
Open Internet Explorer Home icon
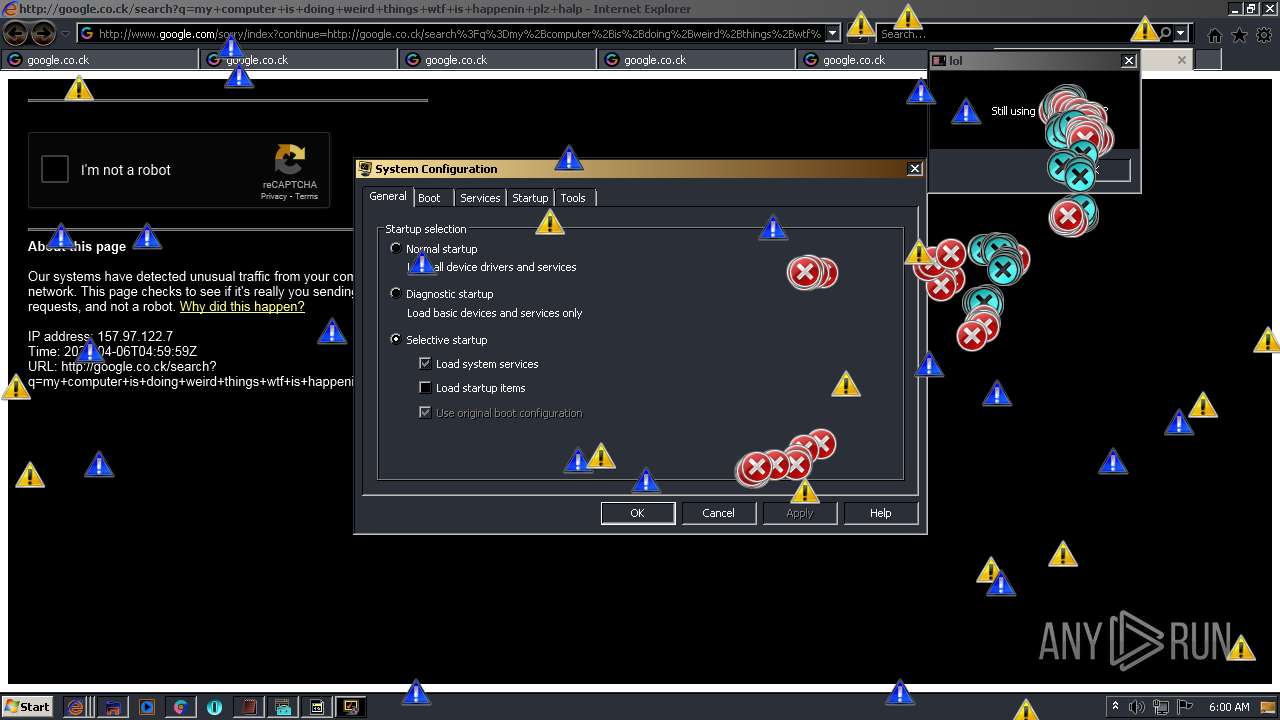pos(1214,35)
